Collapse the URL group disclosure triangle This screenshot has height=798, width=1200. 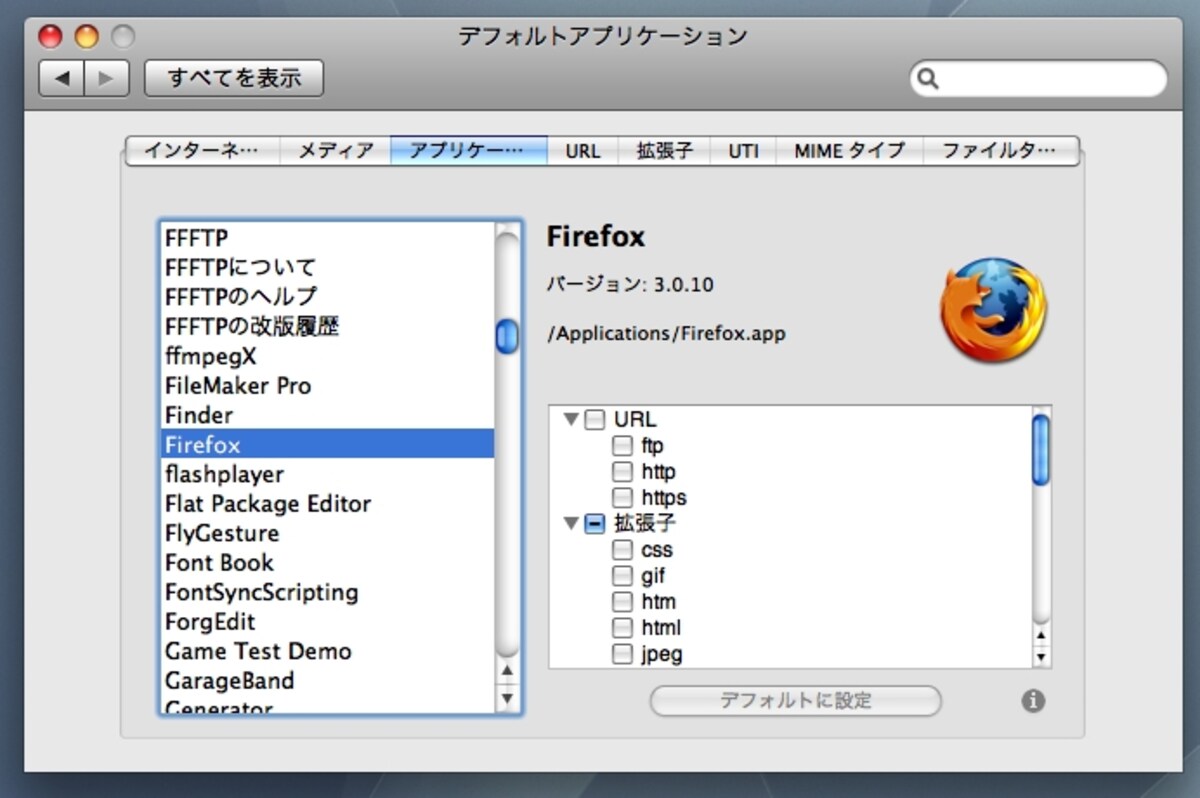[x=571, y=419]
